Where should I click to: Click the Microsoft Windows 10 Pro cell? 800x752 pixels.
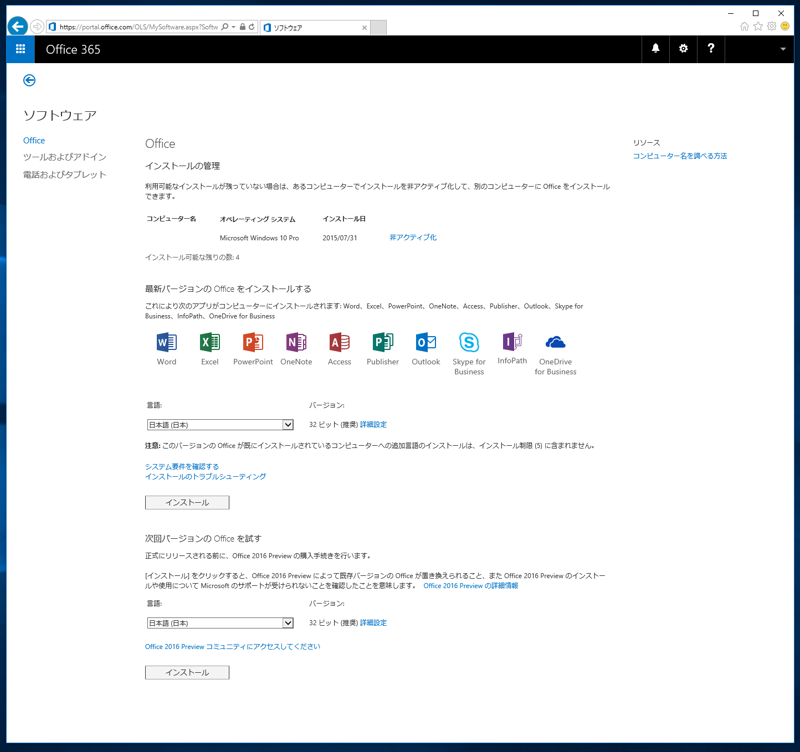click(x=259, y=238)
